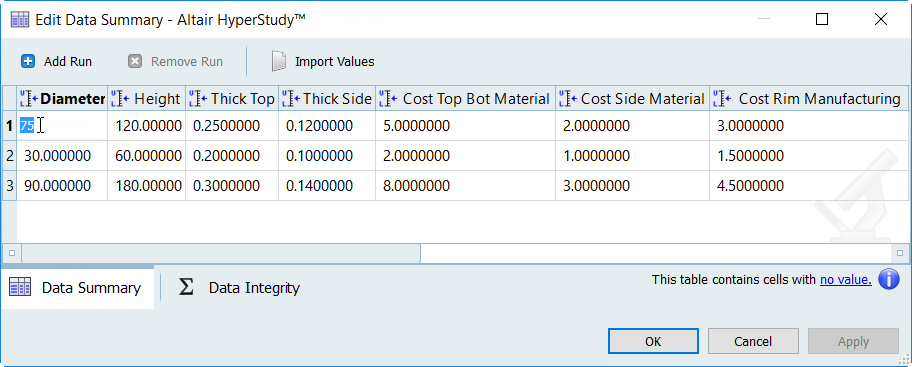Open the Data Summary tab
The height and width of the screenshot is (367, 912).
point(77,287)
